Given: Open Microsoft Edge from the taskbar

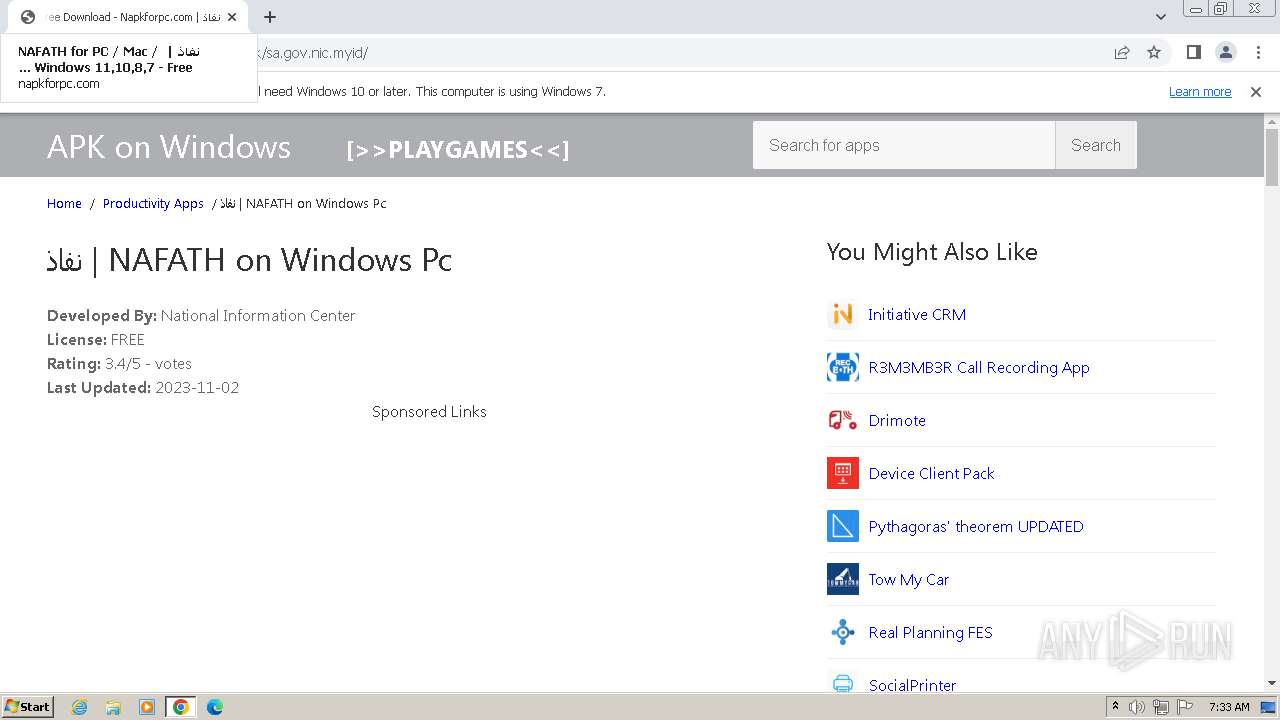Looking at the screenshot, I should pyautogui.click(x=214, y=707).
